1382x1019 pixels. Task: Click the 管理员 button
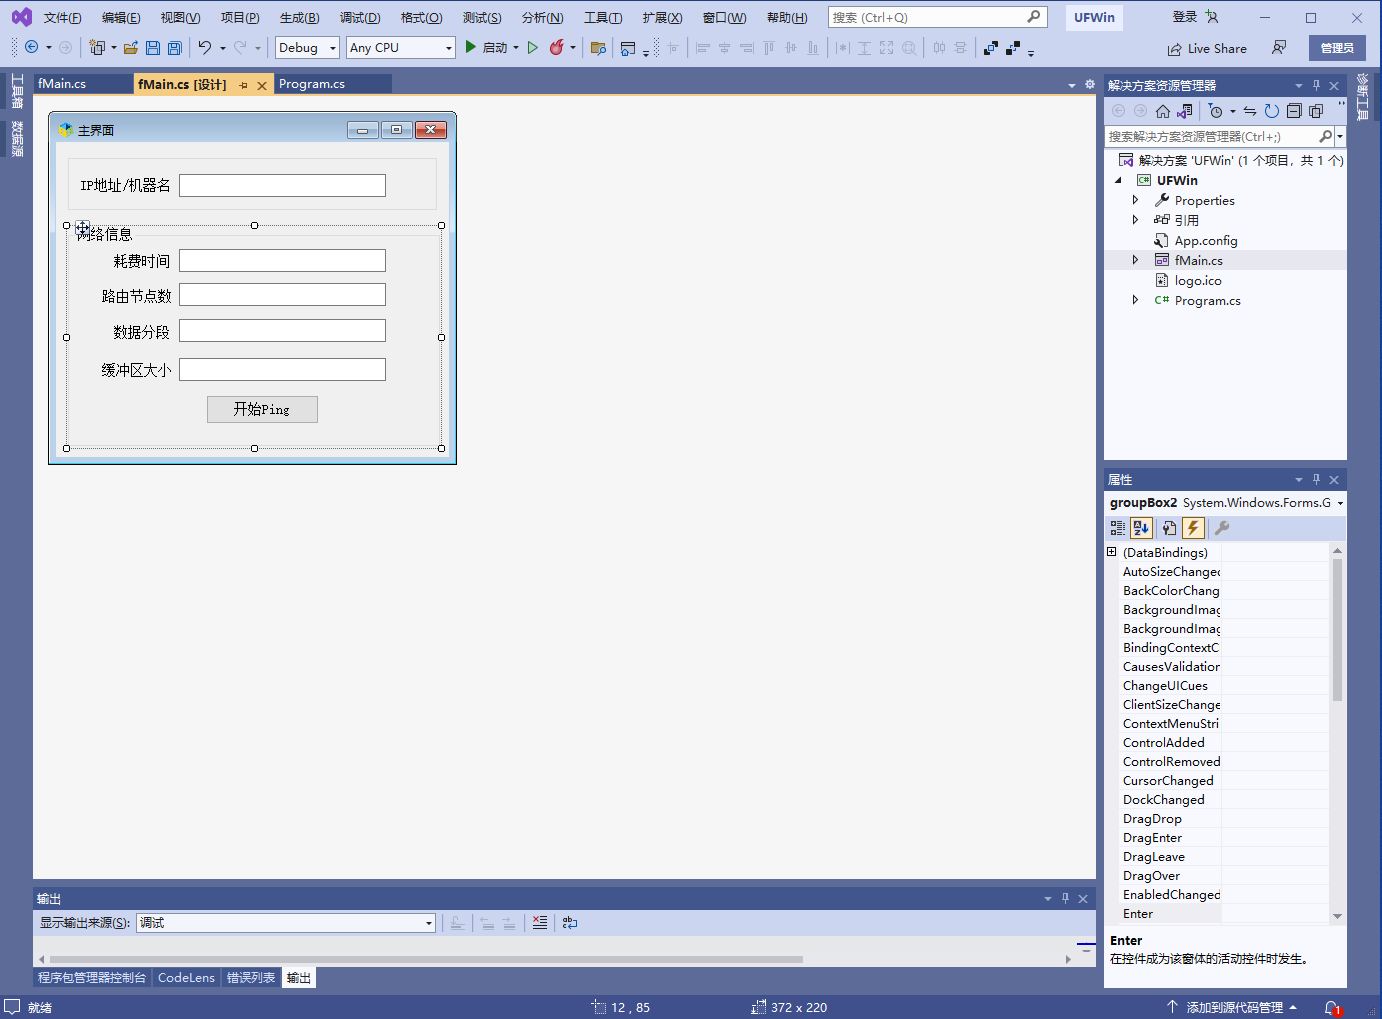click(1337, 48)
